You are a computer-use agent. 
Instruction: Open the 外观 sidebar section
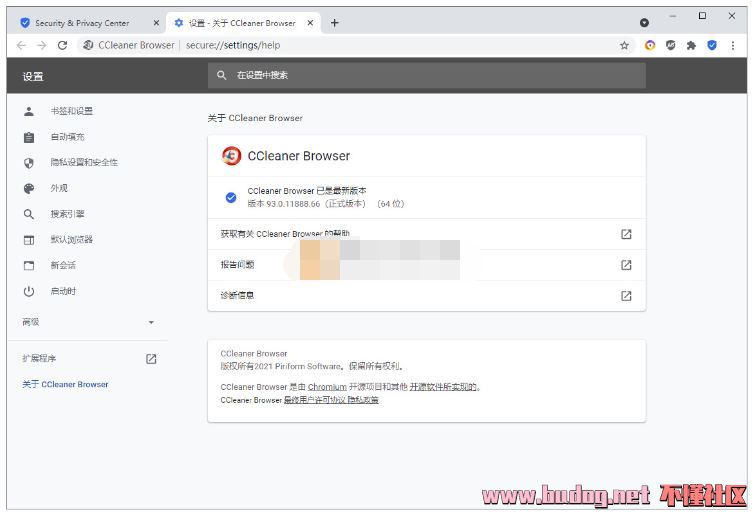pos(59,188)
